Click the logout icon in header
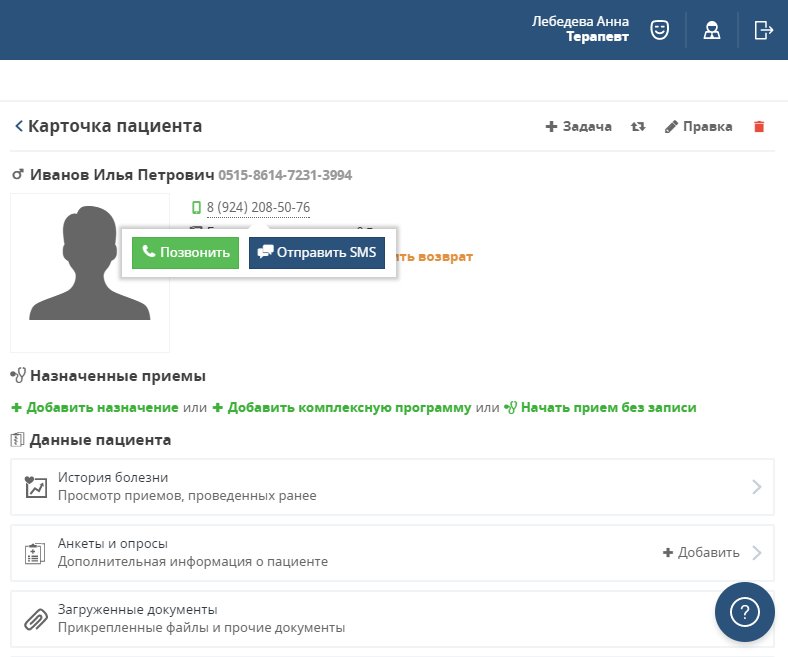The width and height of the screenshot is (788, 657). coord(764,30)
